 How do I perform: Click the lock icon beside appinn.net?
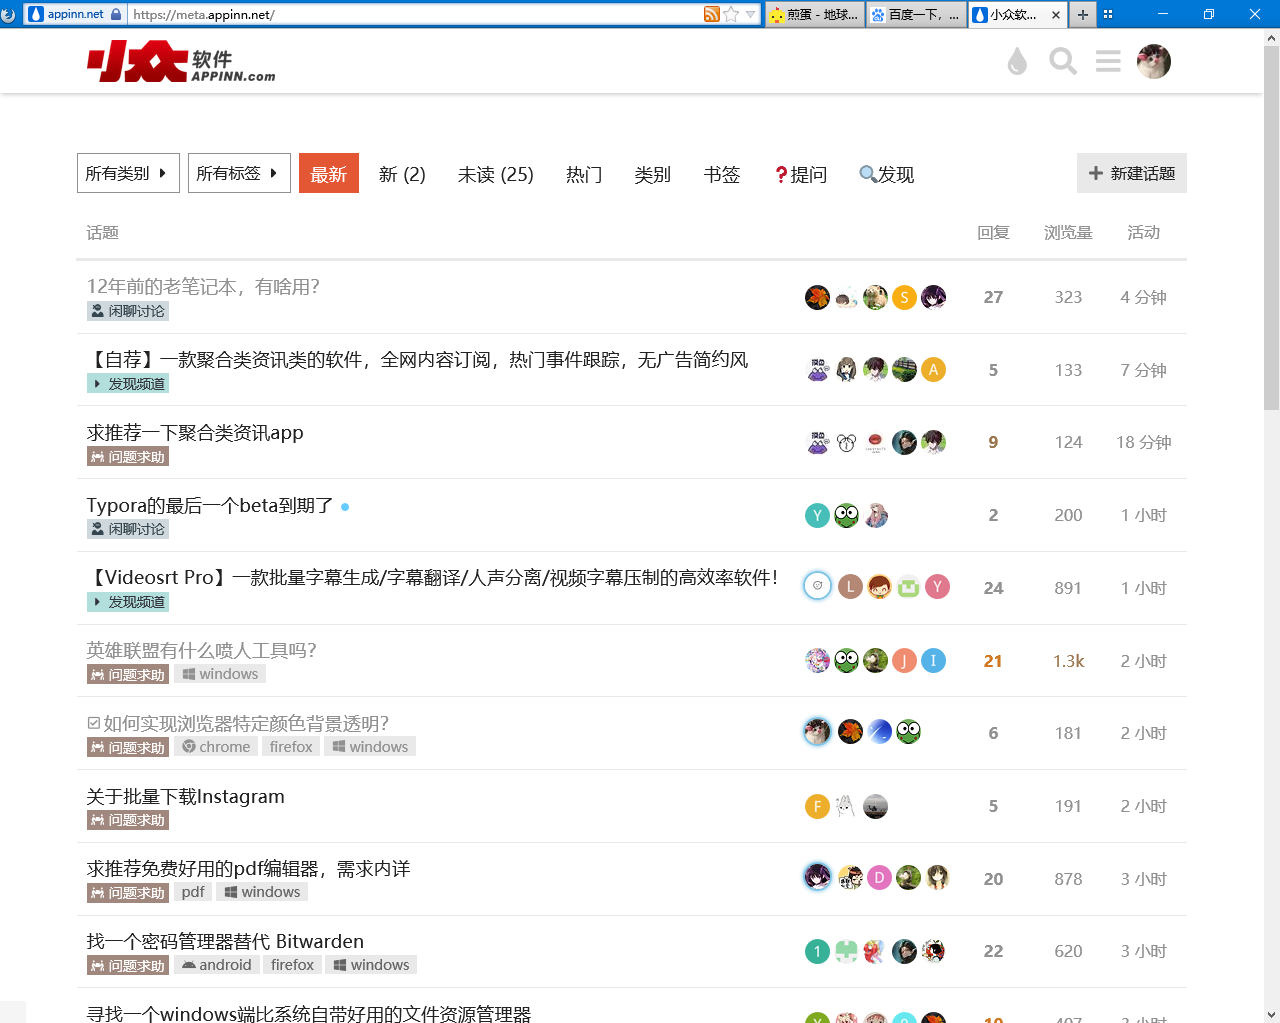click(116, 14)
